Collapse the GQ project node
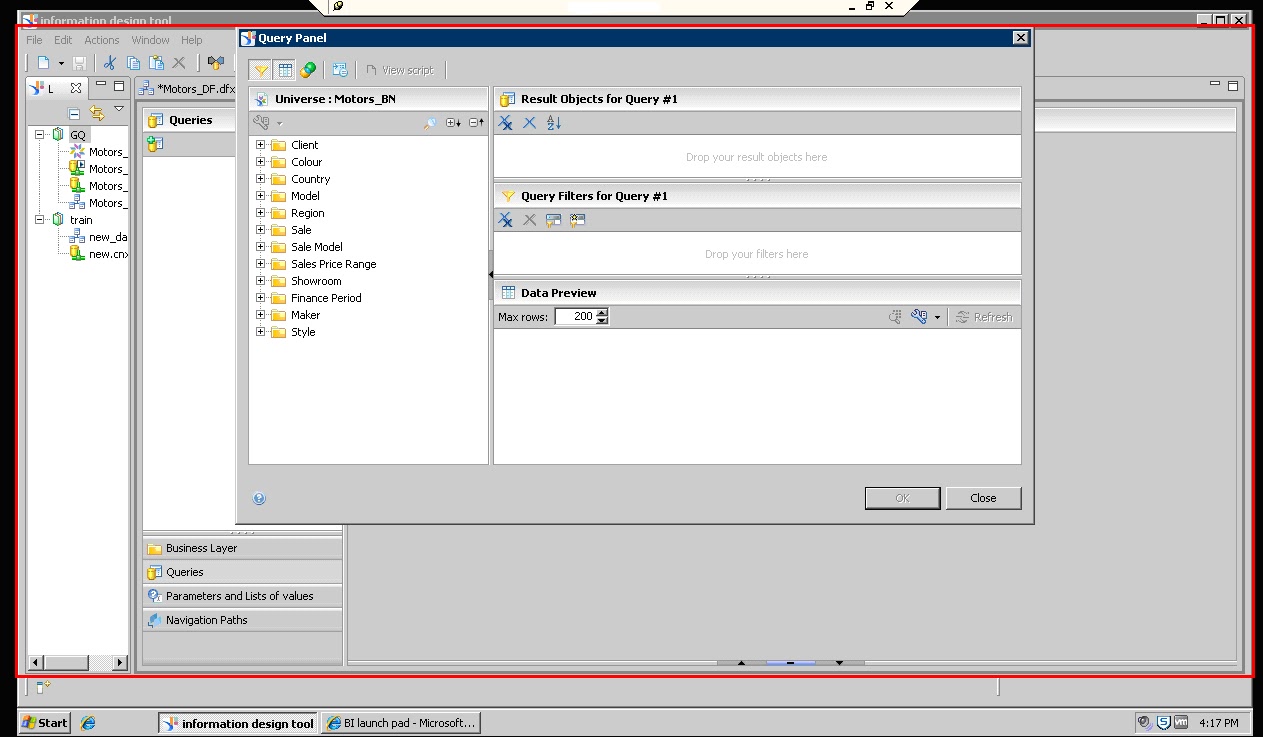The image size is (1263, 737). pos(37,134)
